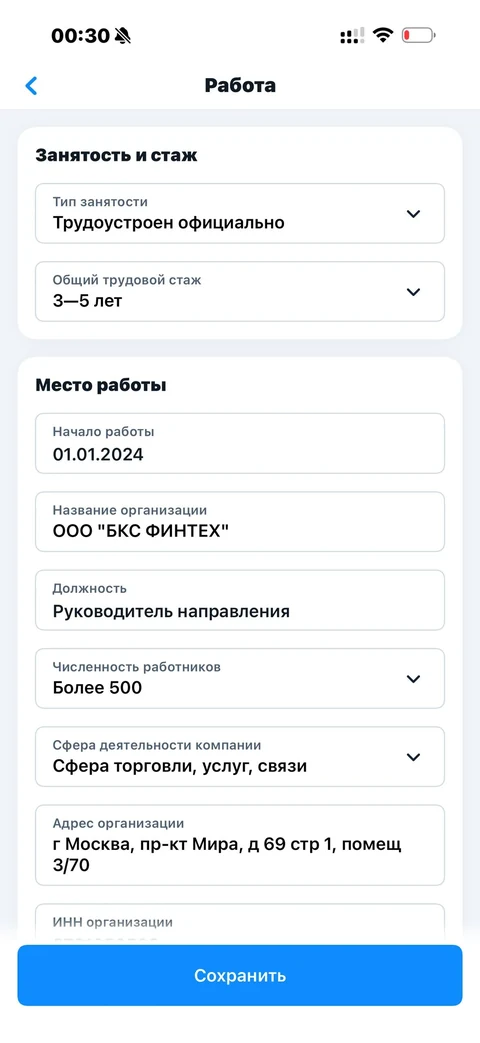This screenshot has height=1043, width=480.
Task: Open the Трудоустроен официально dropdown field
Action: pyautogui.click(x=240, y=214)
